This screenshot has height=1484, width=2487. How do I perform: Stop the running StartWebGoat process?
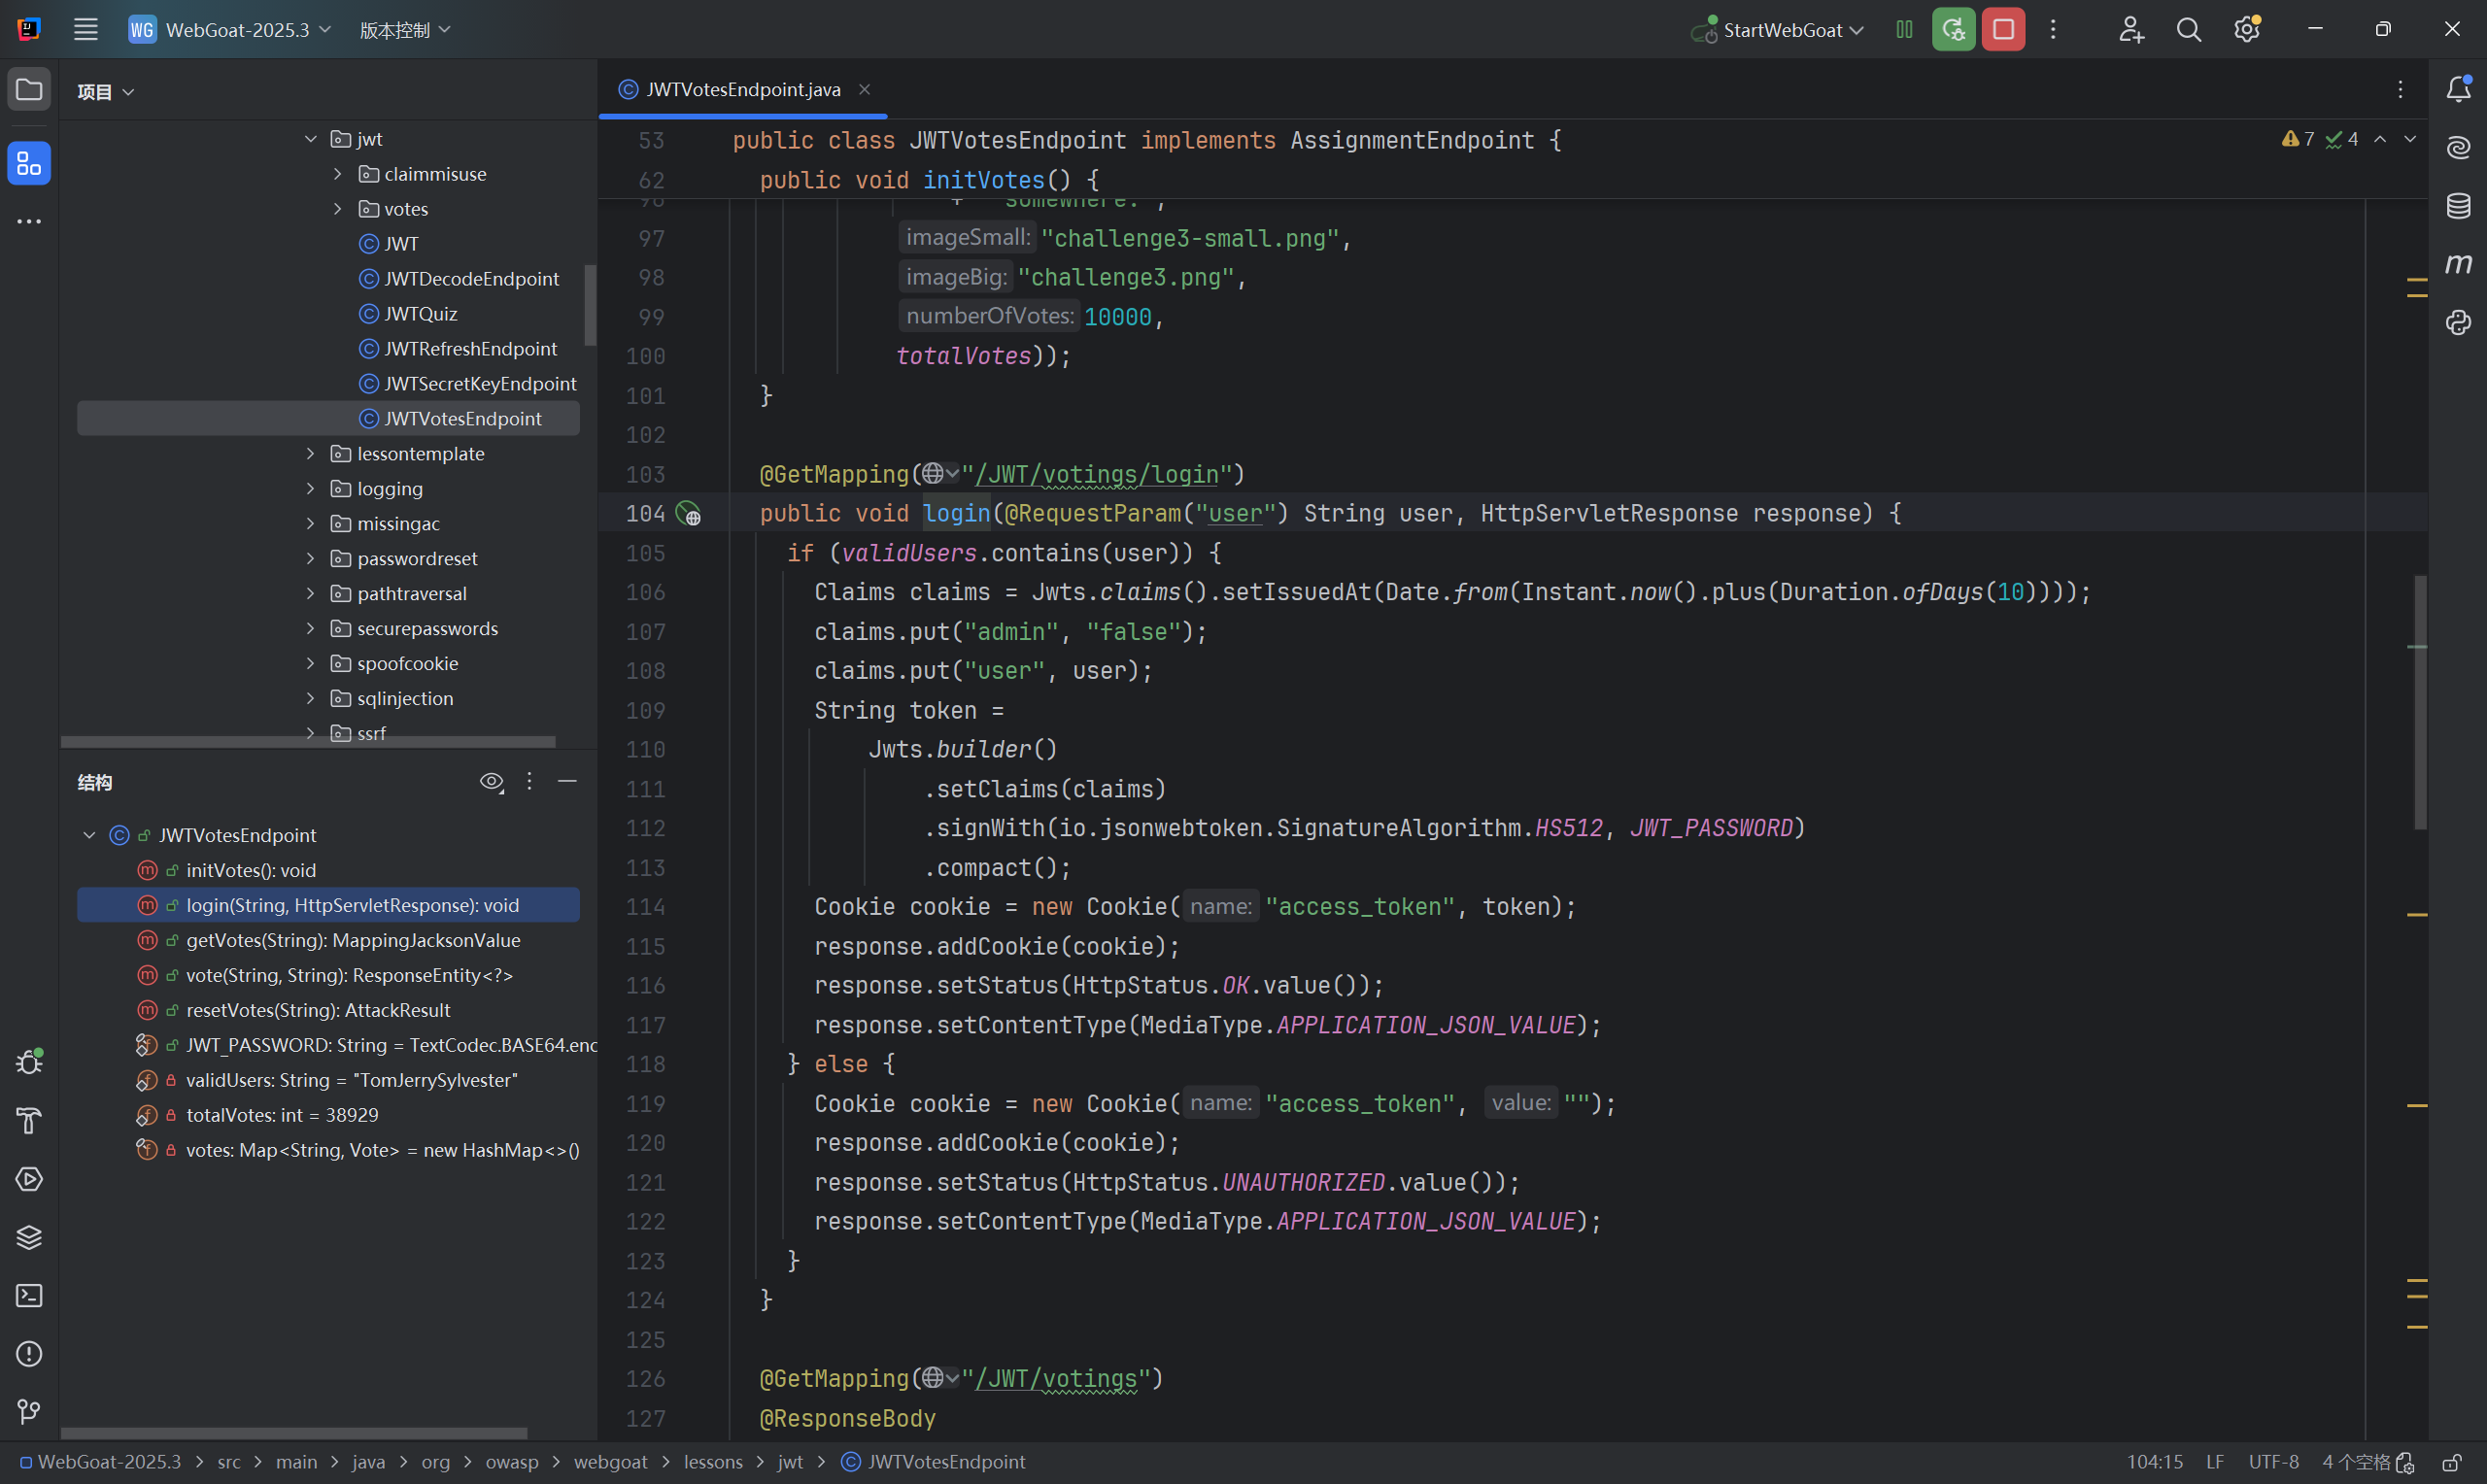[x=2003, y=29]
